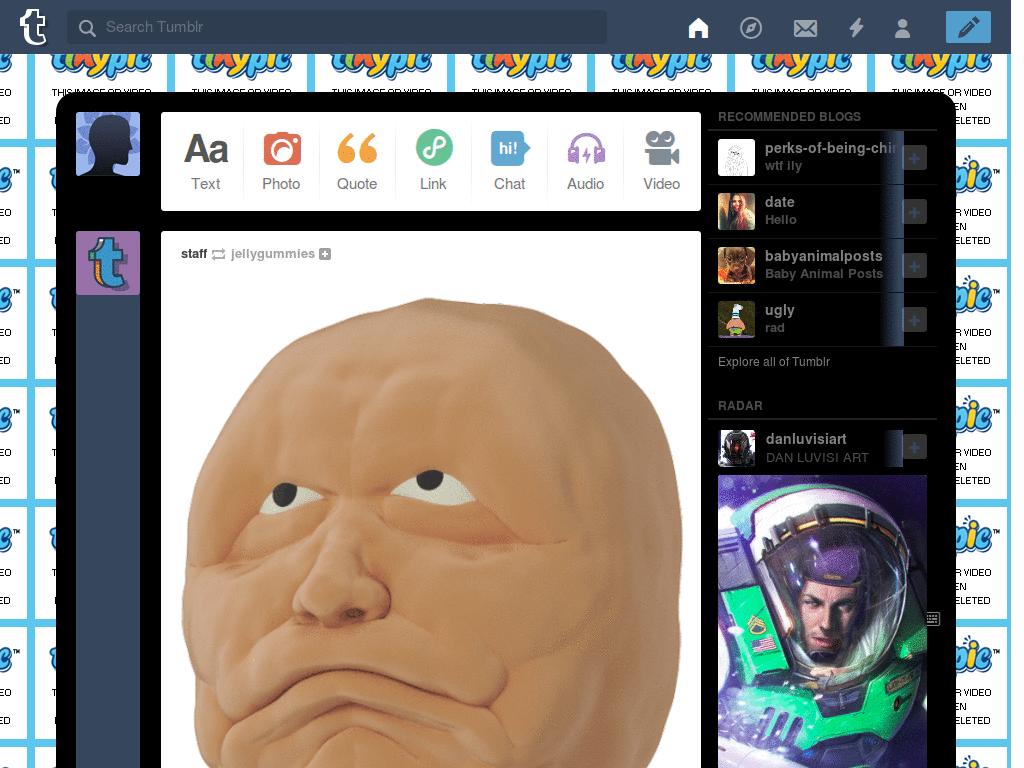The width and height of the screenshot is (1024, 768).
Task: Click Explore all of Tumblr link
Action: coord(774,362)
